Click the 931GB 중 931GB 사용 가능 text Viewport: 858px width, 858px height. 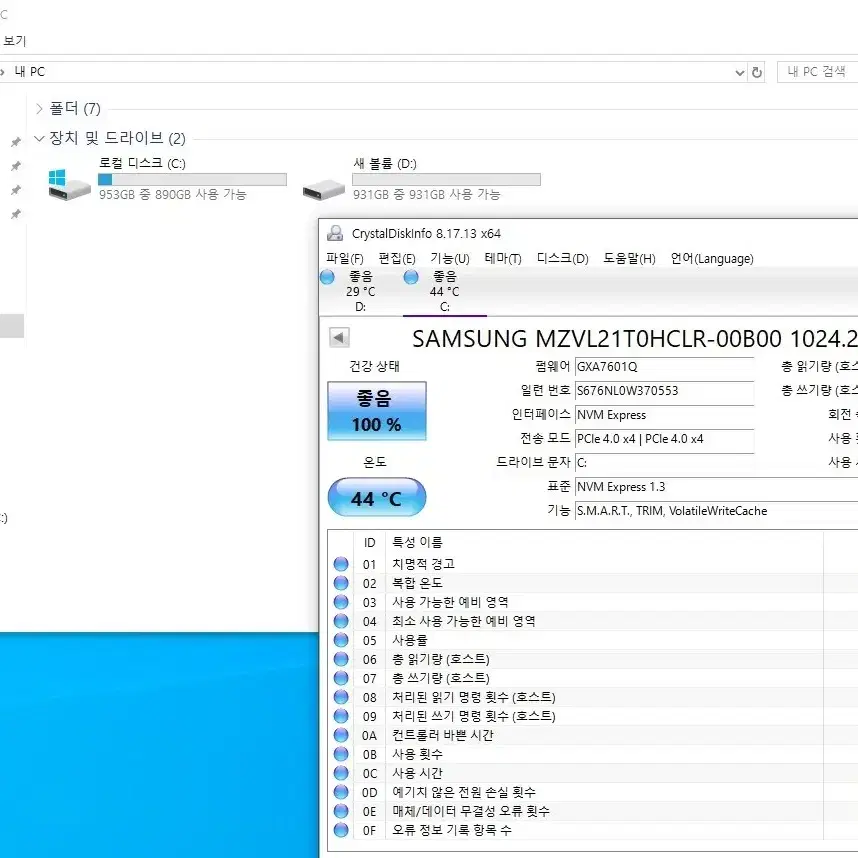(x=426, y=194)
